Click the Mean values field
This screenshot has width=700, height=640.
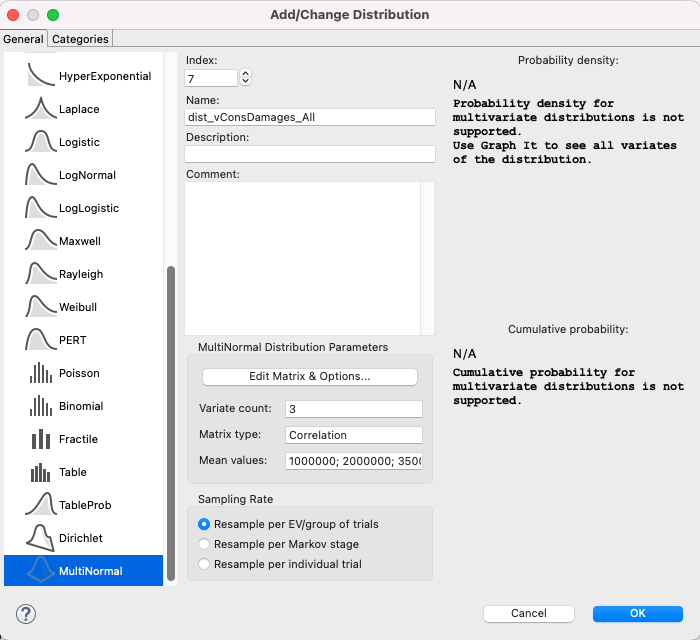coord(354,461)
